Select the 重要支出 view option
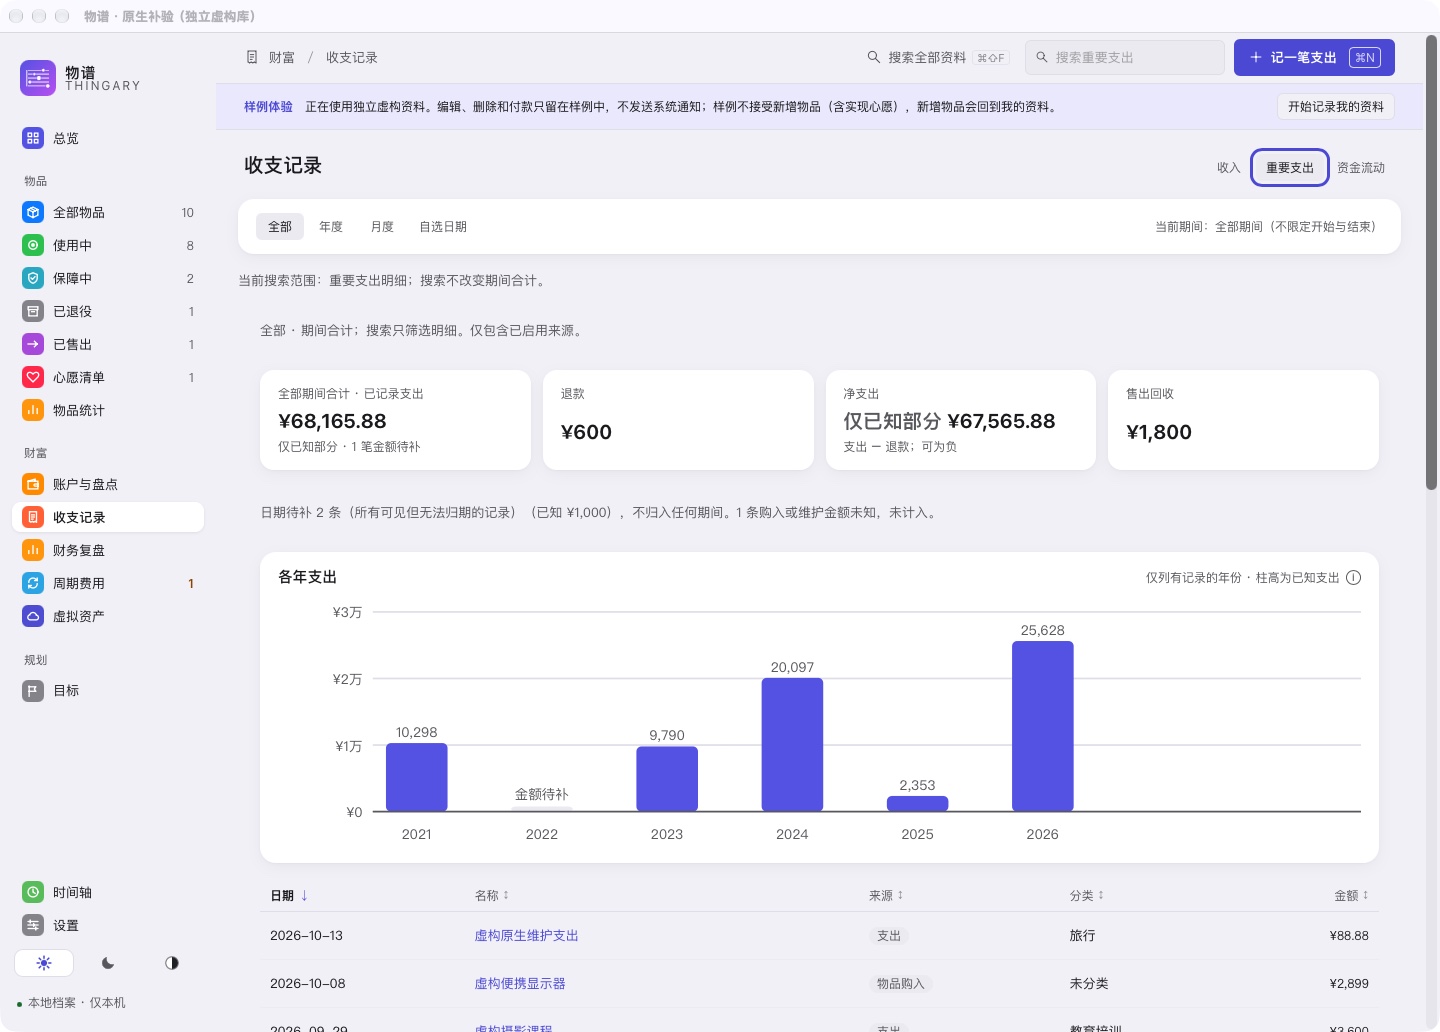 point(1290,168)
